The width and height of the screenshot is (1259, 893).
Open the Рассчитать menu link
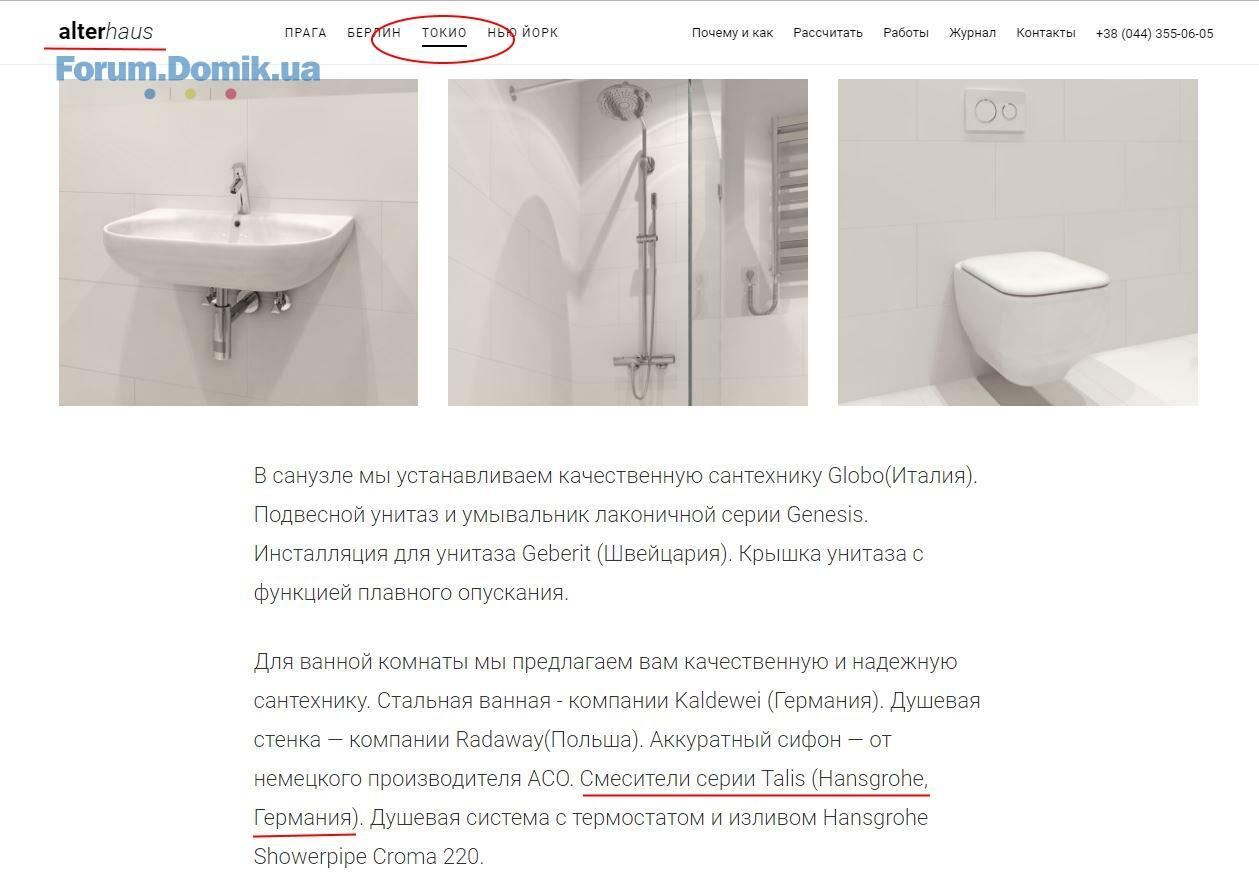[x=828, y=33]
